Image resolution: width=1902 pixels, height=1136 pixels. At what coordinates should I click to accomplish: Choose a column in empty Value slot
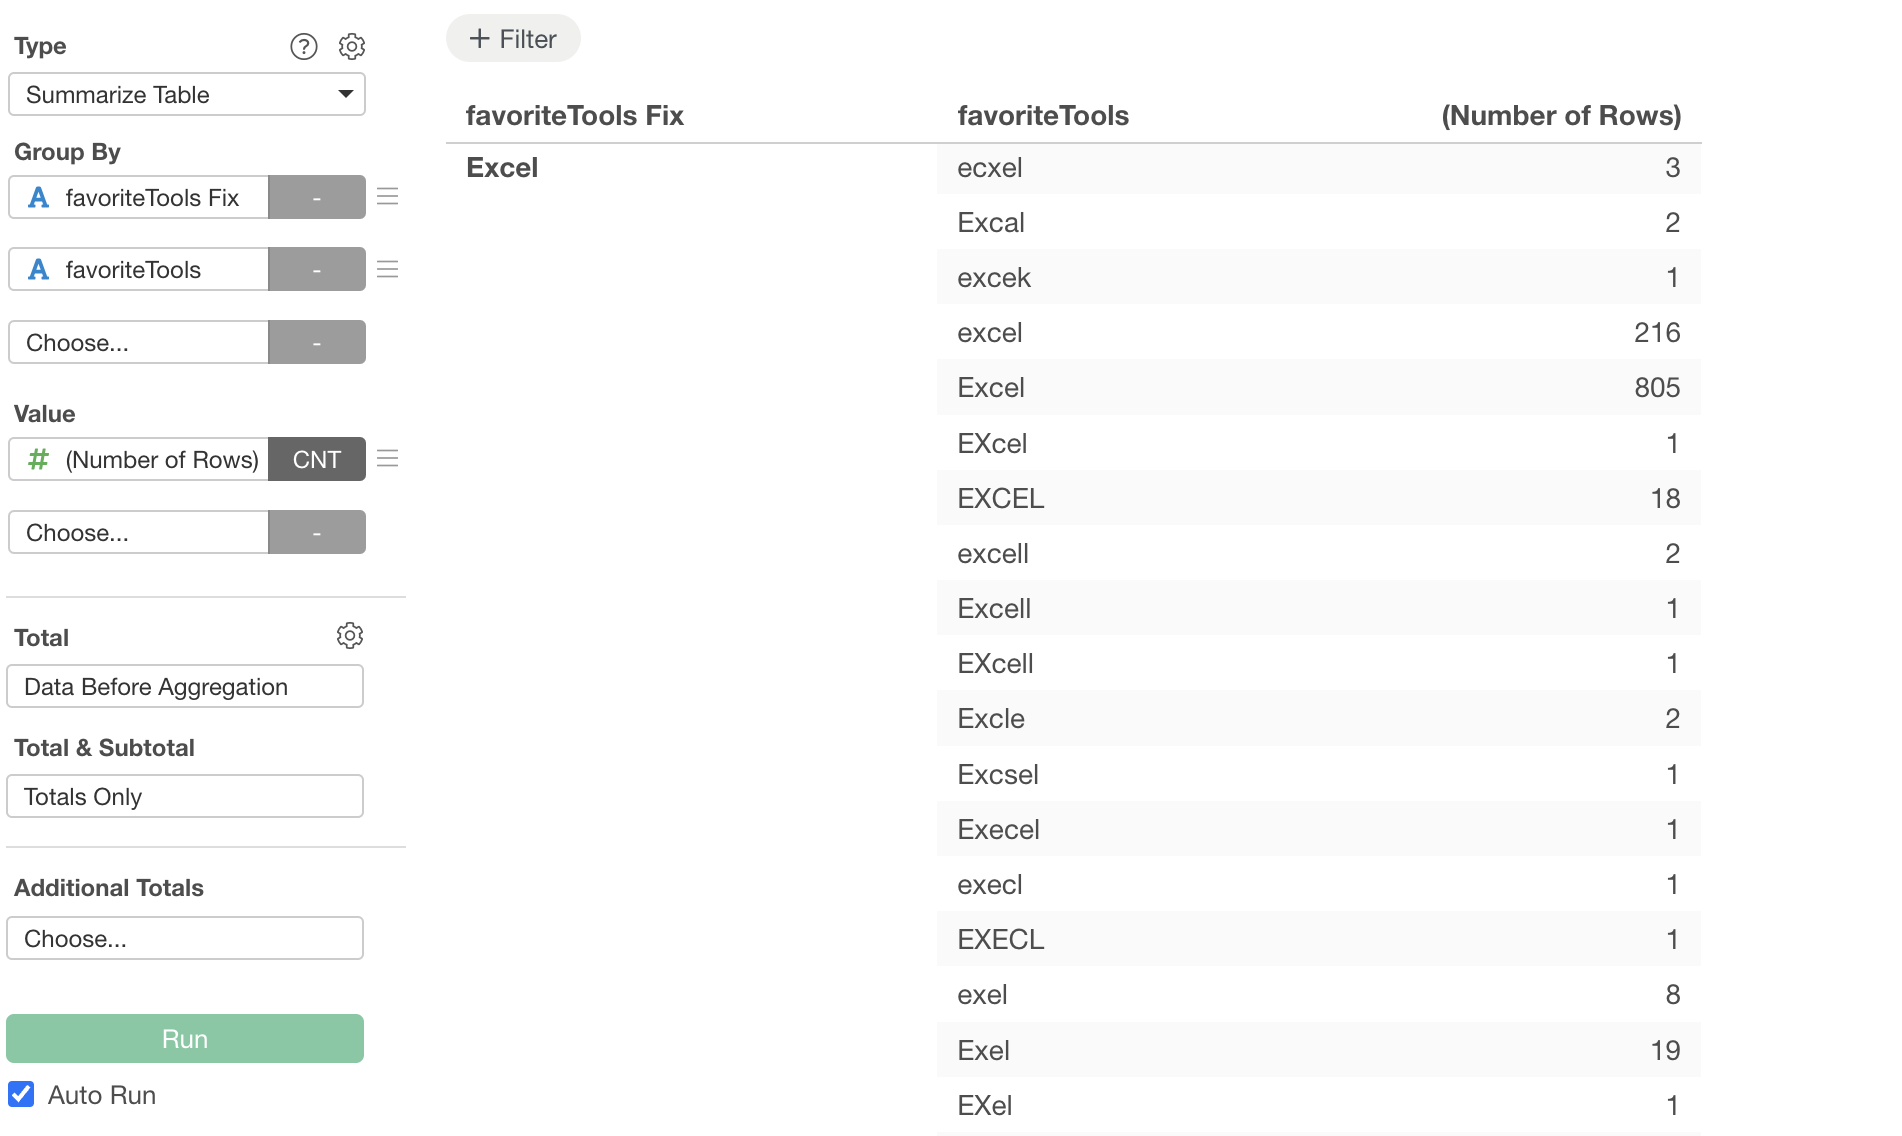point(138,533)
